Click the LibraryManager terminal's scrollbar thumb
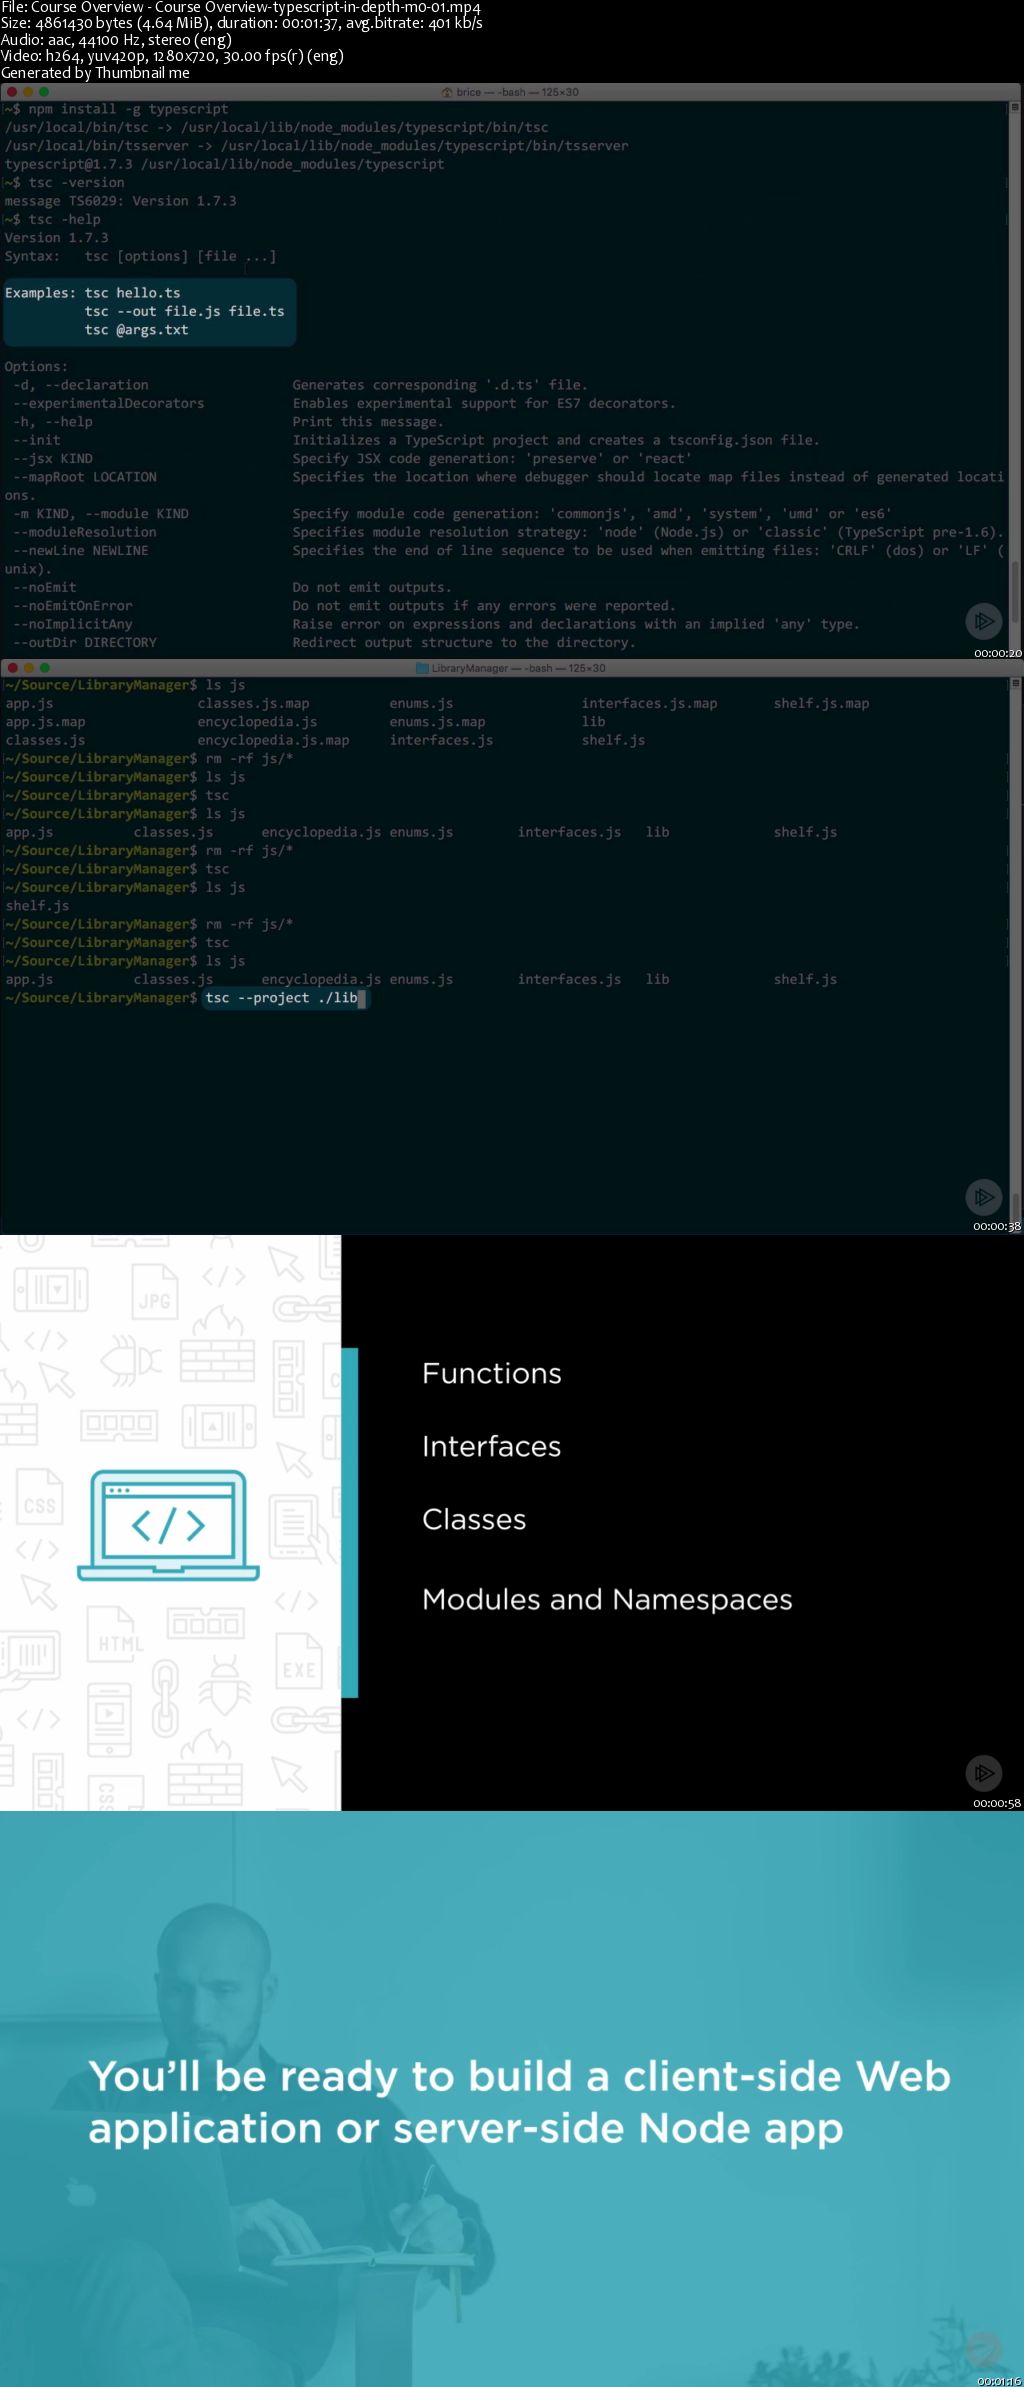This screenshot has width=1024, height=2387. [x=1015, y=1208]
